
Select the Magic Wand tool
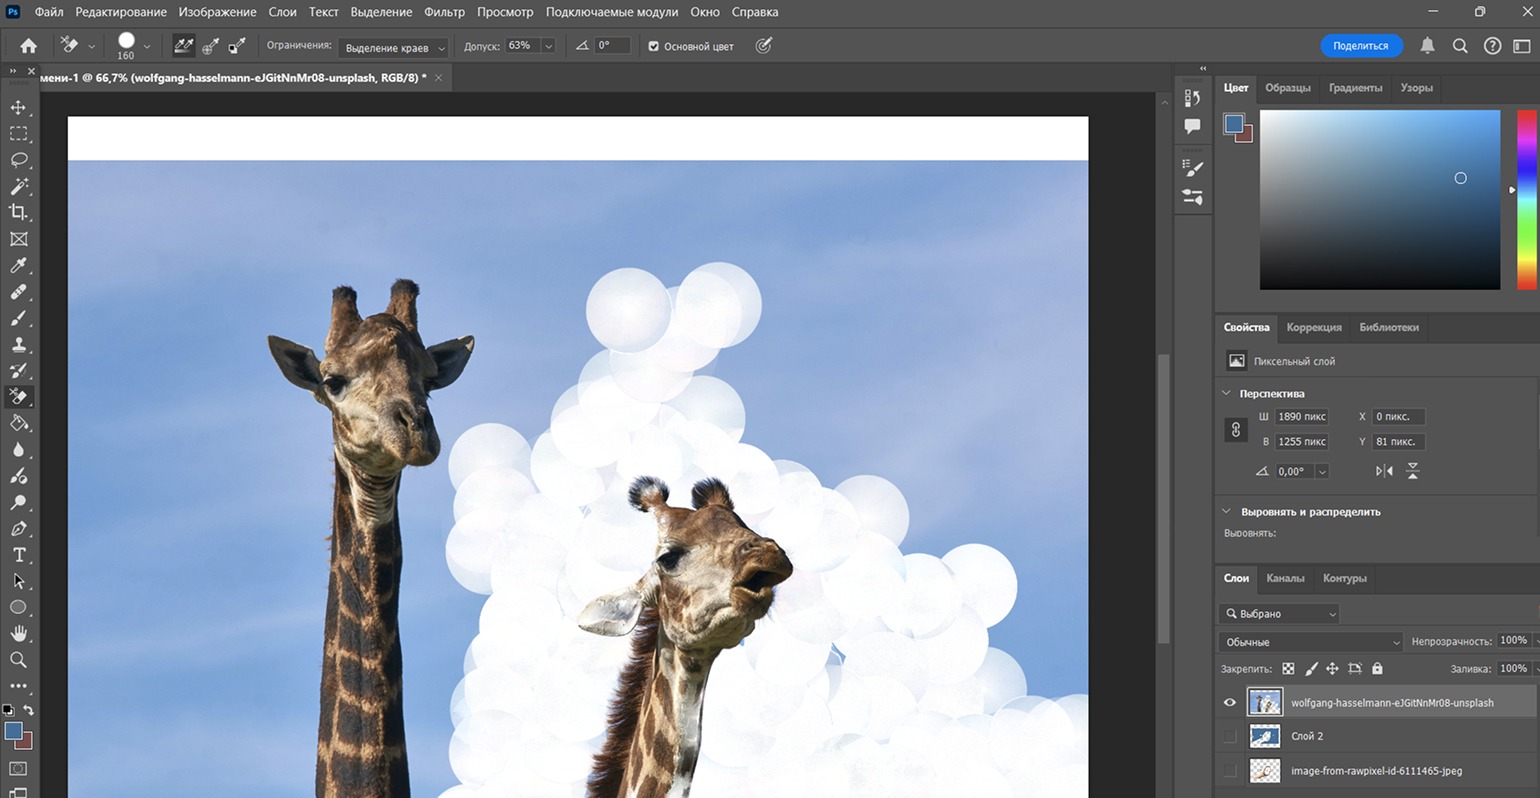click(18, 186)
